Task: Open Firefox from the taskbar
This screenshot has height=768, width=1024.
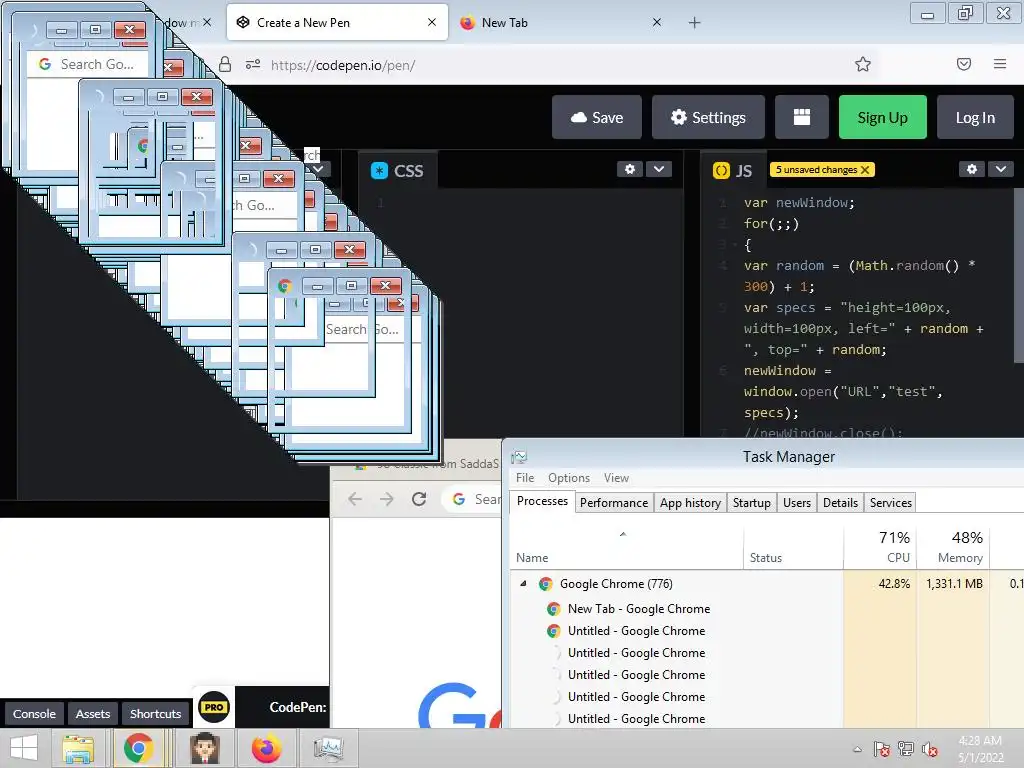Action: click(x=266, y=748)
